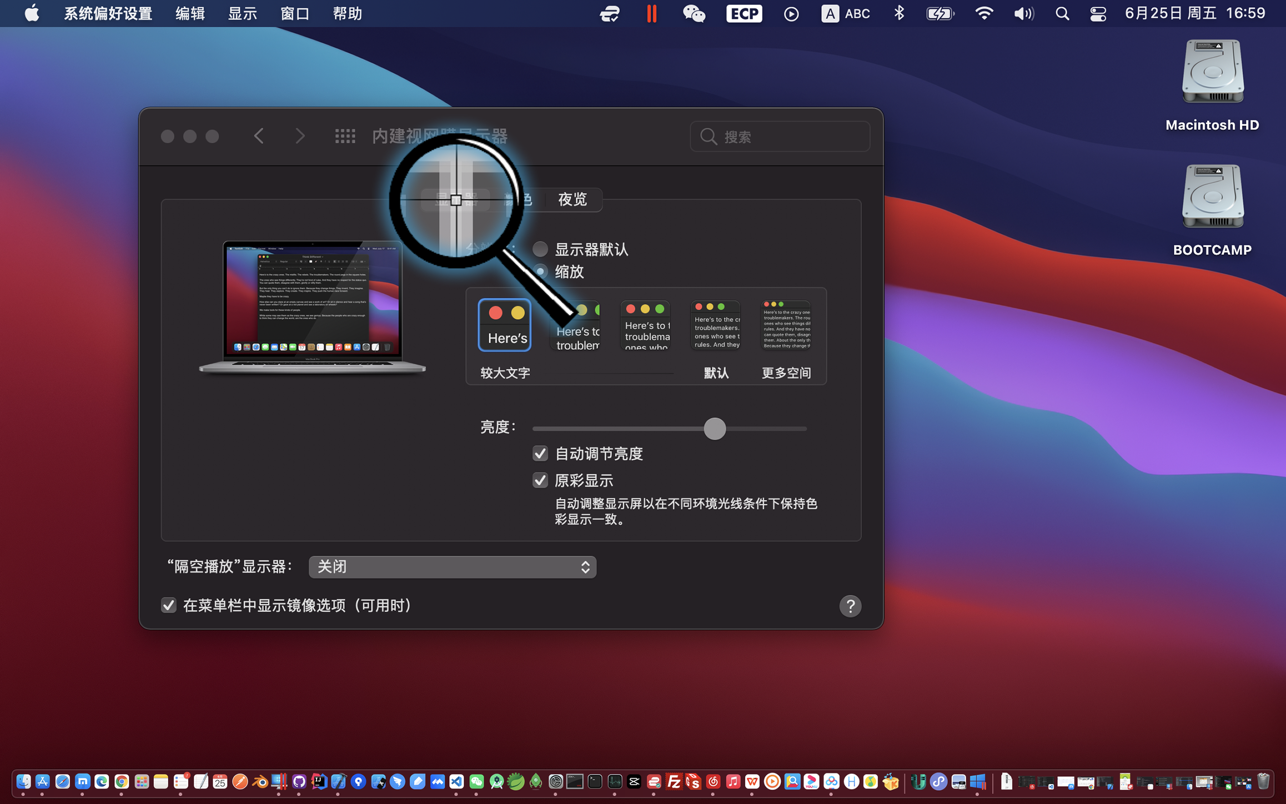Show all preferences via the grid icon
The width and height of the screenshot is (1286, 804).
(345, 136)
